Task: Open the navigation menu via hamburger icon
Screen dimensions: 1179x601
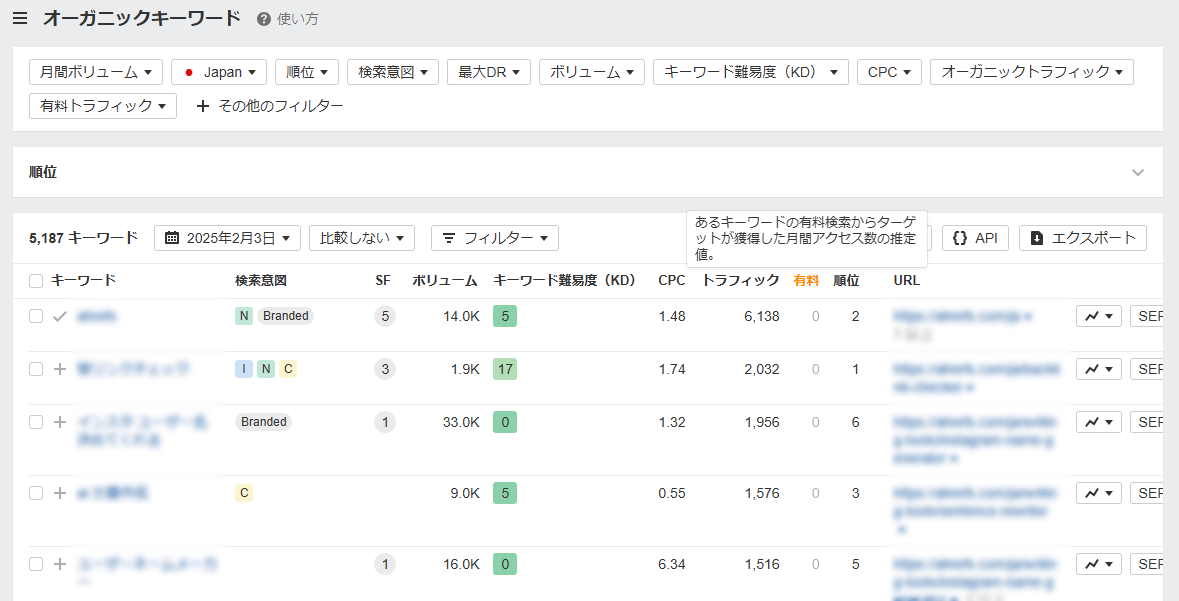Action: (x=20, y=17)
